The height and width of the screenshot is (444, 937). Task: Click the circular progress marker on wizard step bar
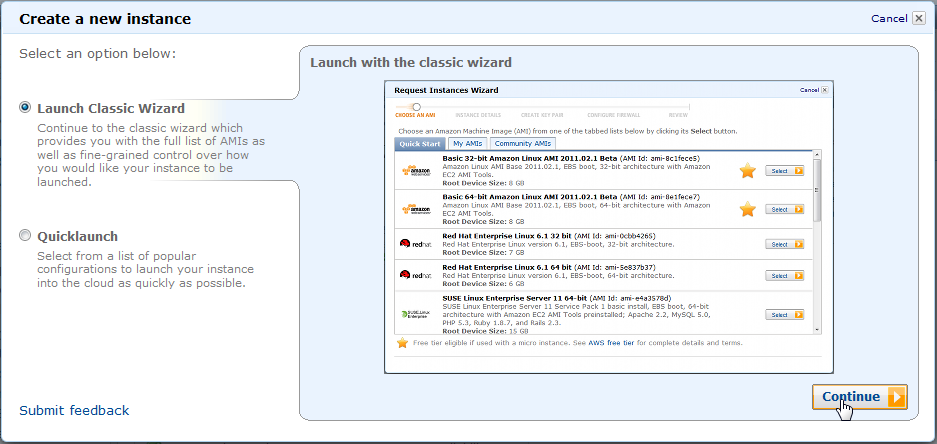pyautogui.click(x=417, y=107)
